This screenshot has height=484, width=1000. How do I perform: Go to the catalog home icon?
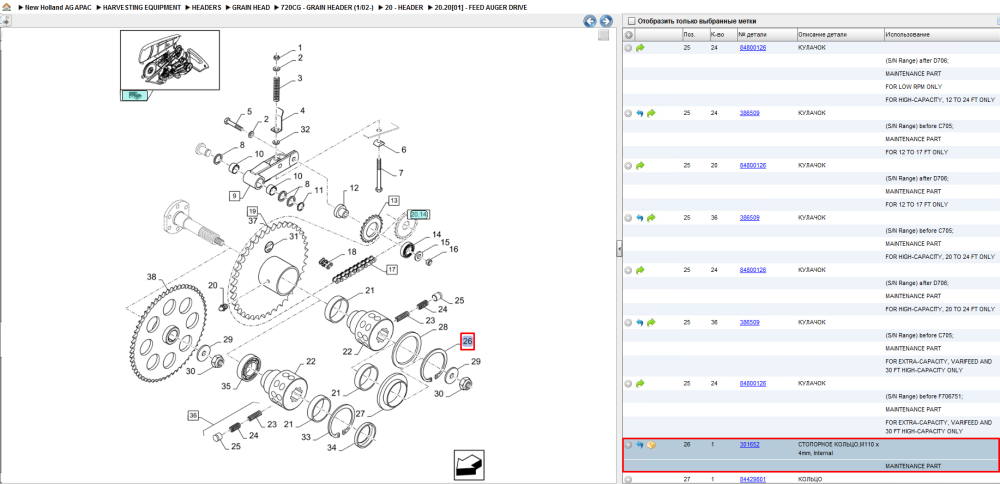[6, 7]
